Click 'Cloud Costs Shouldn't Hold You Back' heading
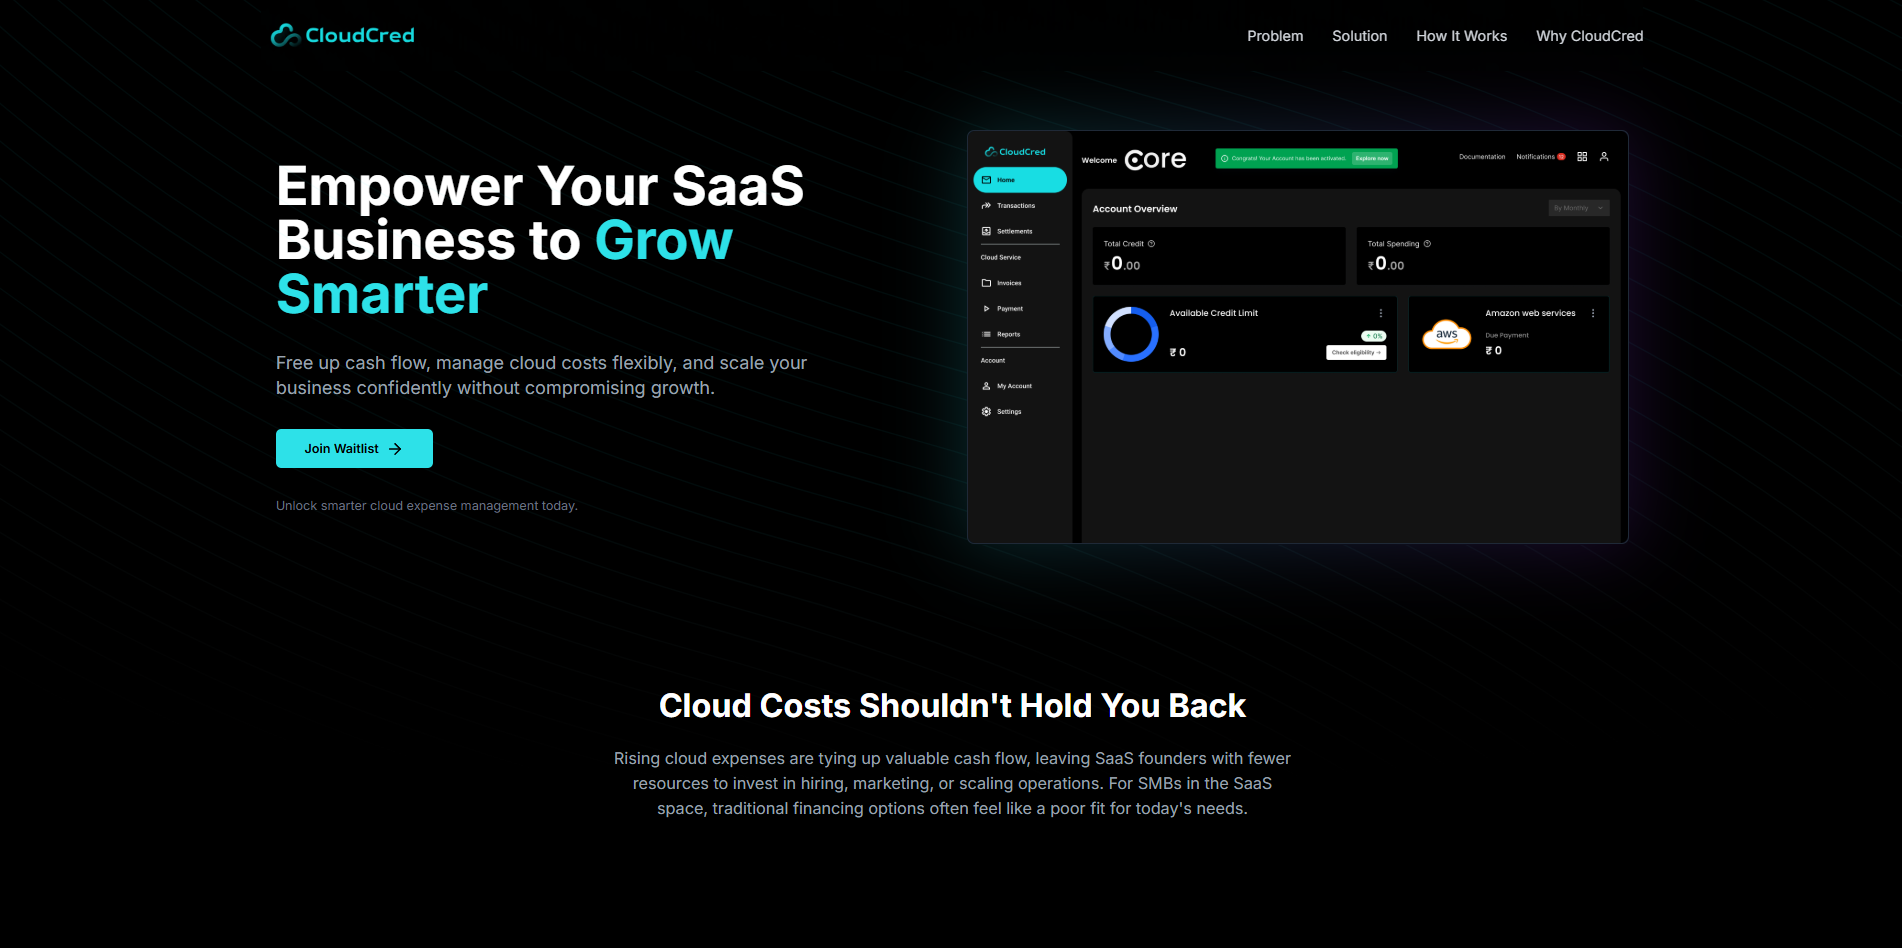 point(952,706)
